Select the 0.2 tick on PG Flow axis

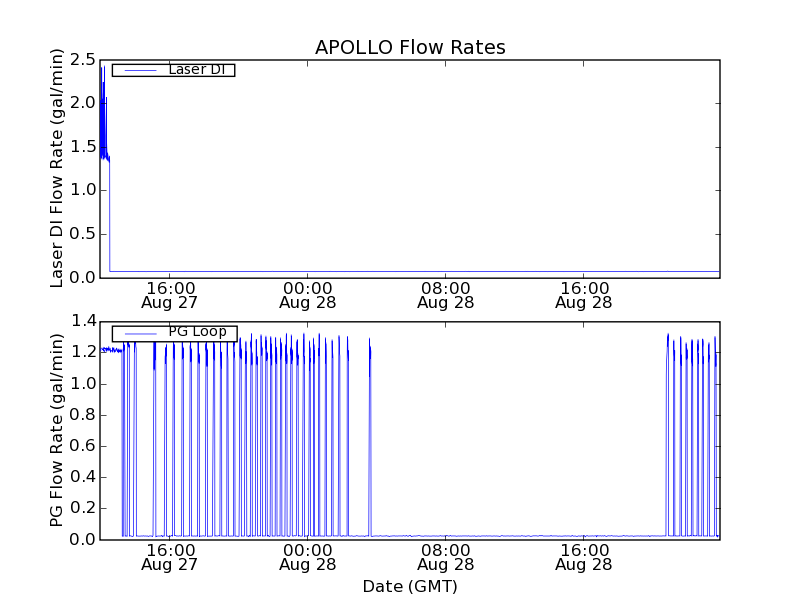coord(83,508)
